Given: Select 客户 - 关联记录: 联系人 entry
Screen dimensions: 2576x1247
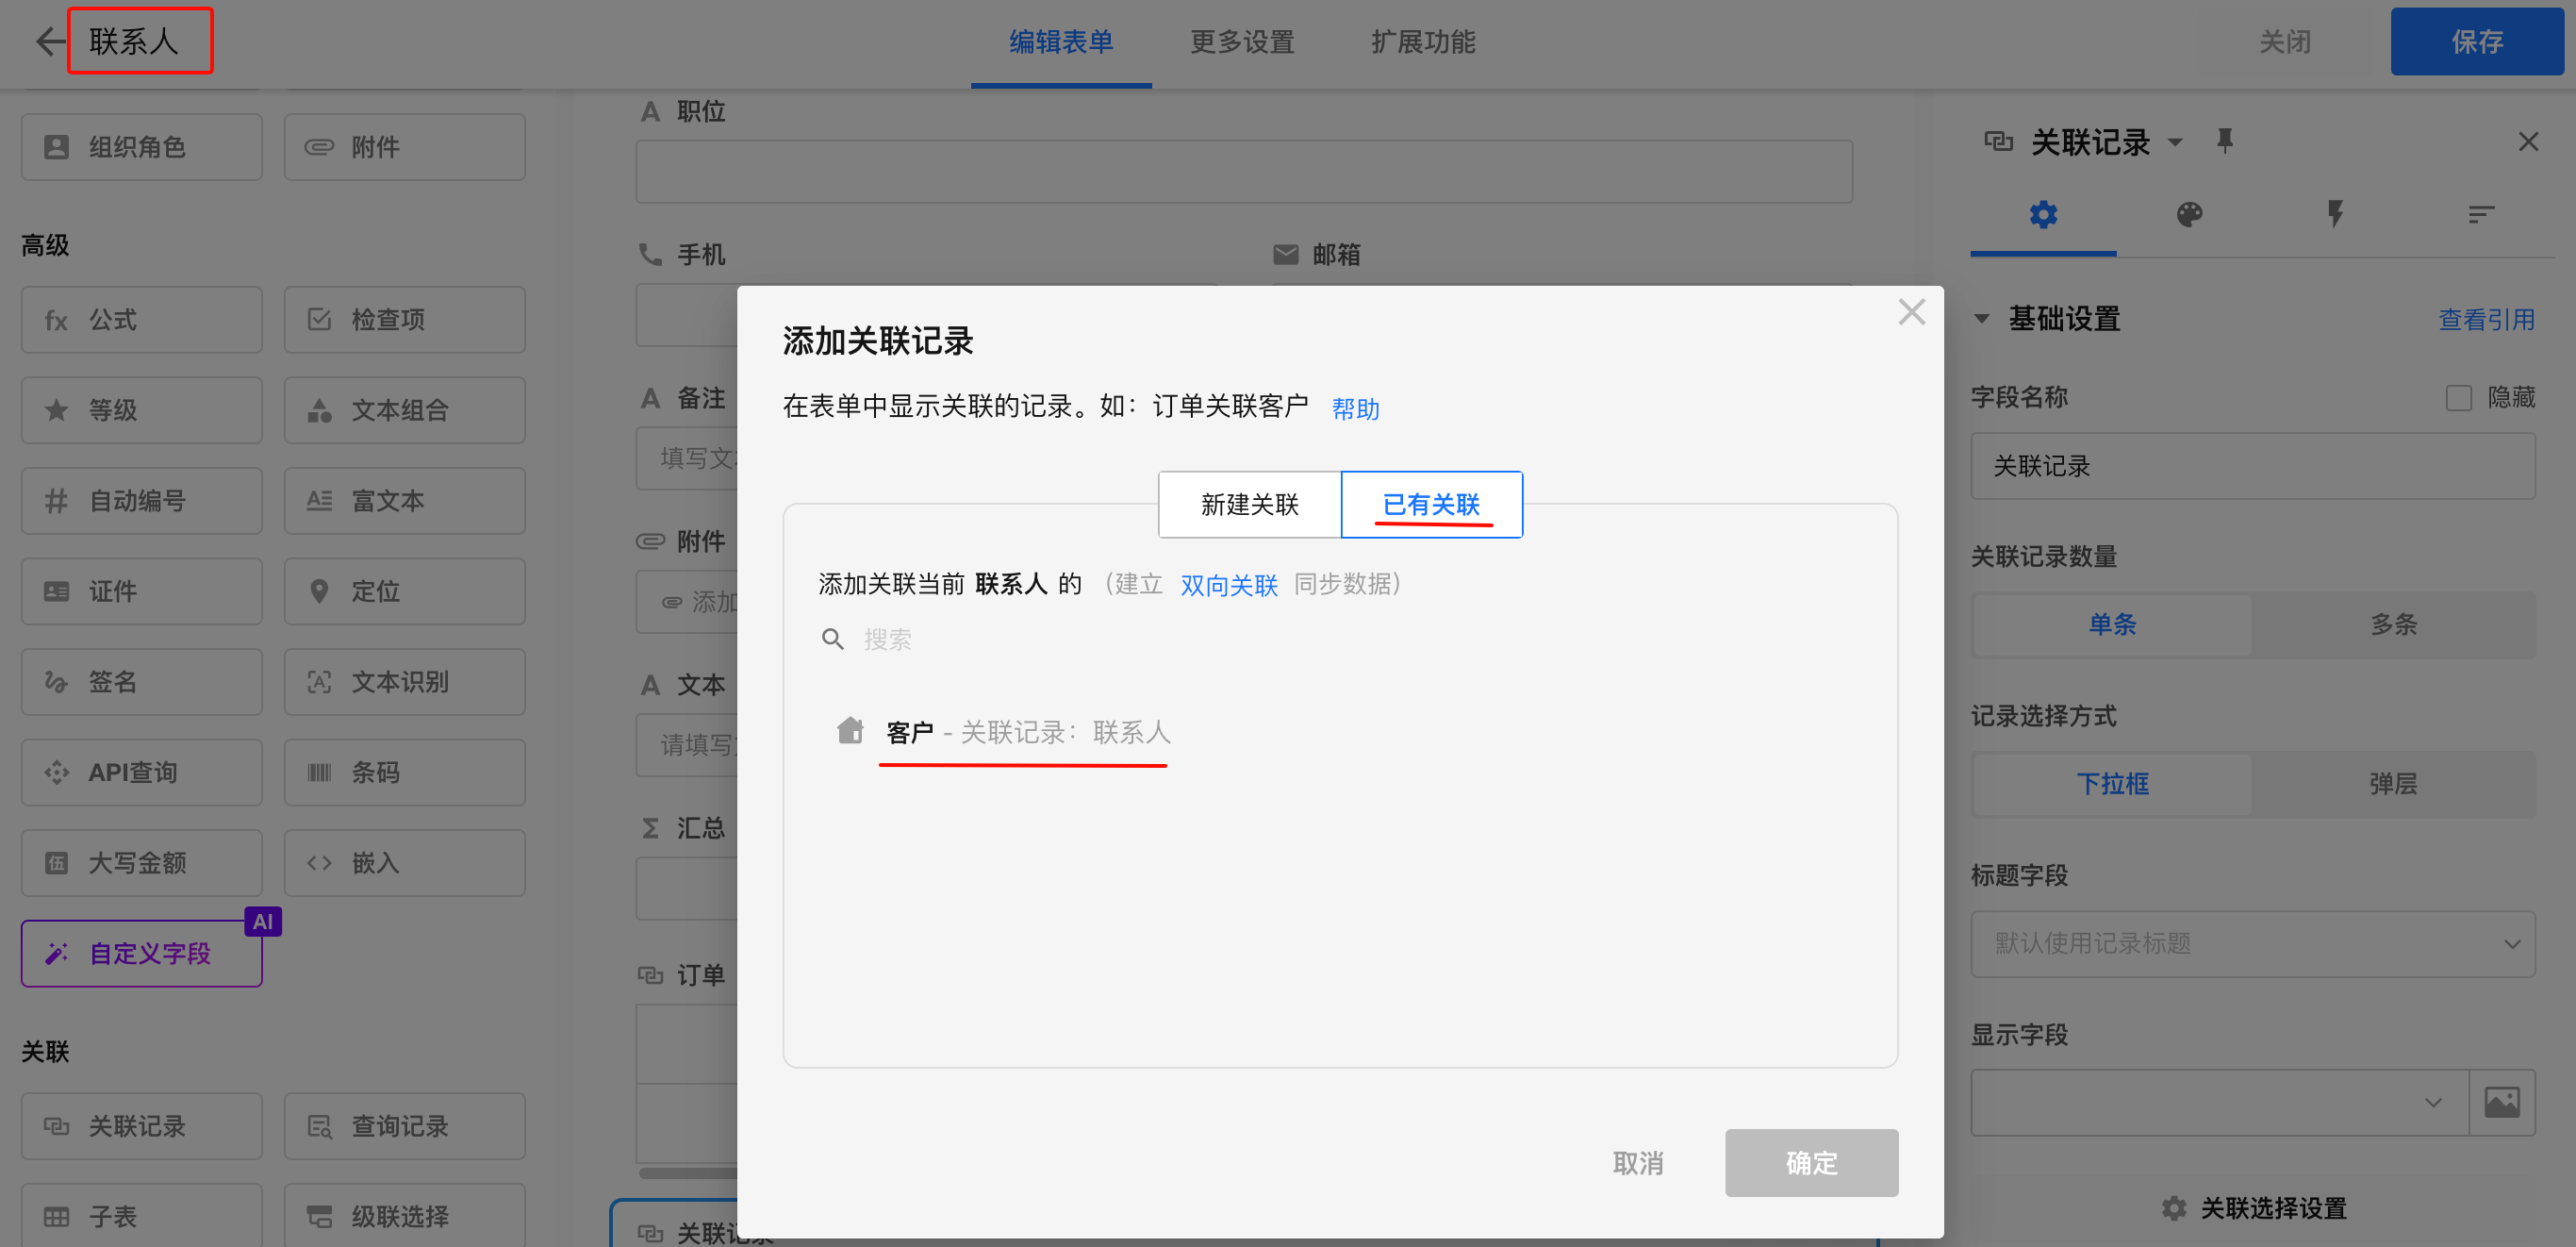Looking at the screenshot, I should pos(1026,732).
